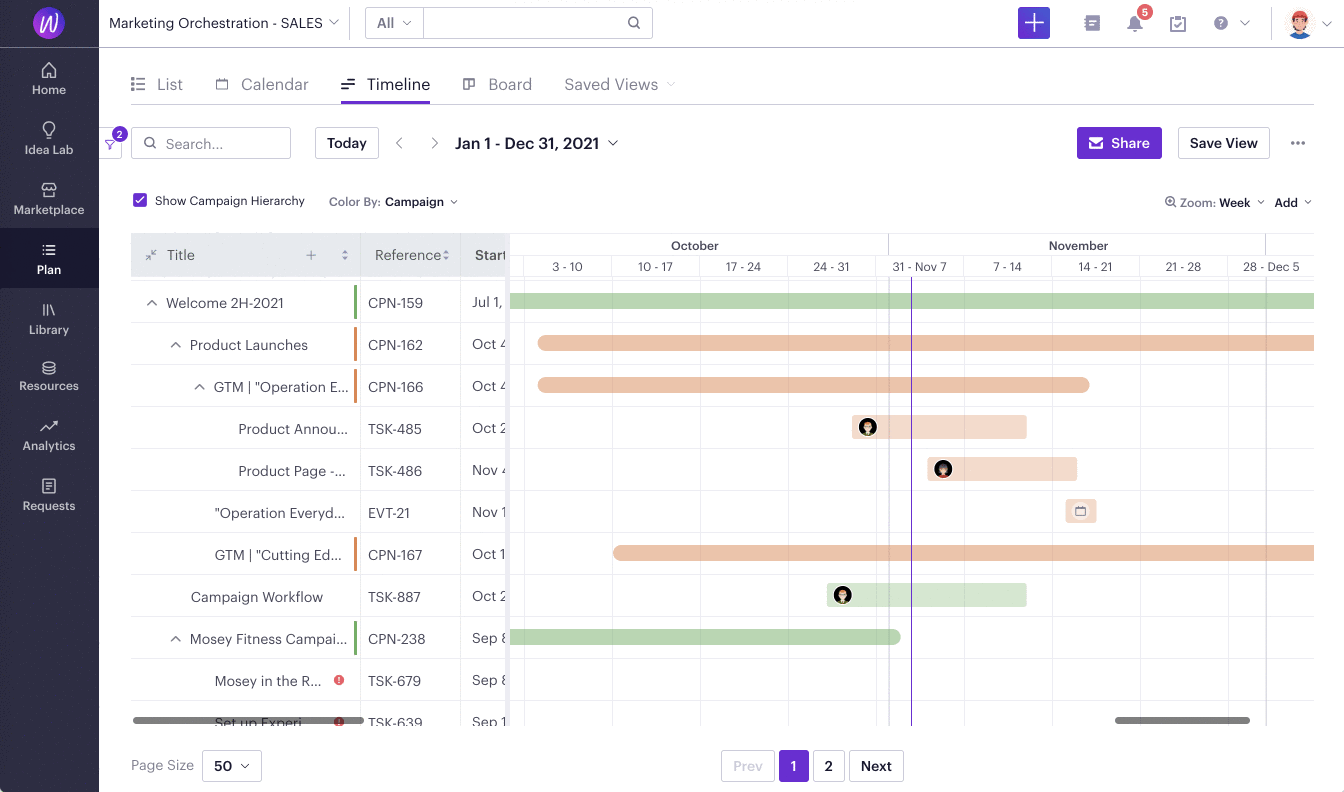1344x792 pixels.
Task: Switch to the Board tab
Action: 497,84
